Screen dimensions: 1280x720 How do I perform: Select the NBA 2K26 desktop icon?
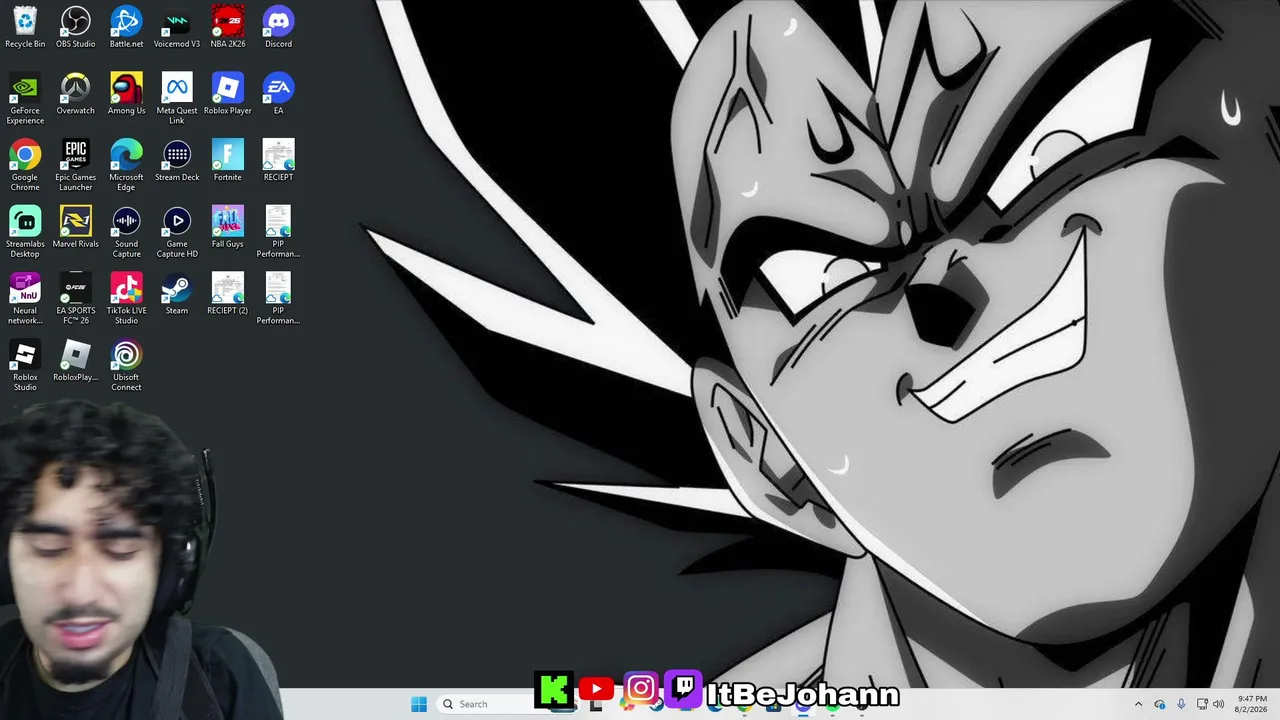228,27
